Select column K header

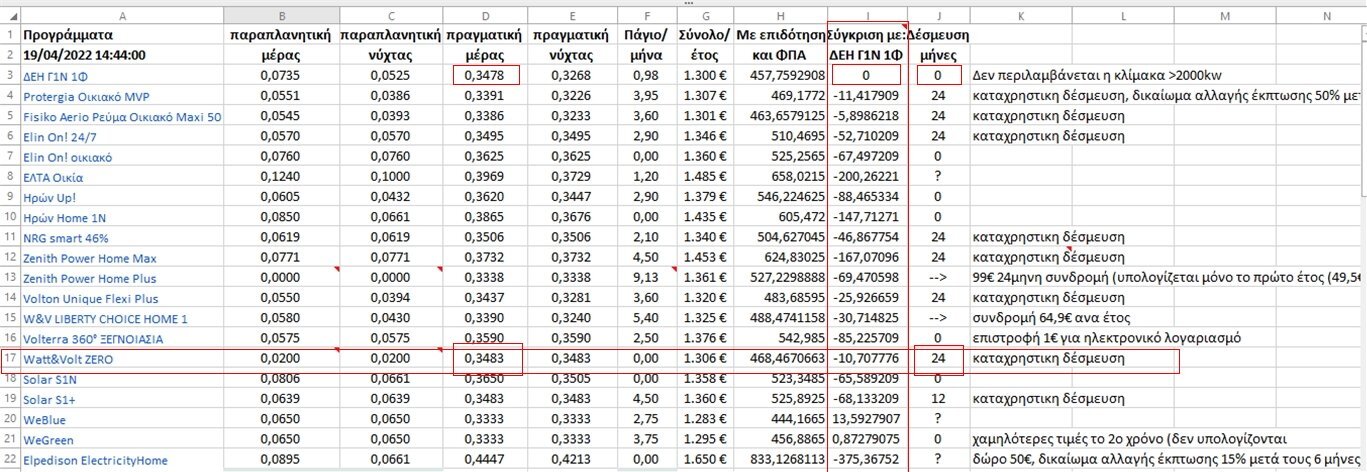[x=1019, y=16]
